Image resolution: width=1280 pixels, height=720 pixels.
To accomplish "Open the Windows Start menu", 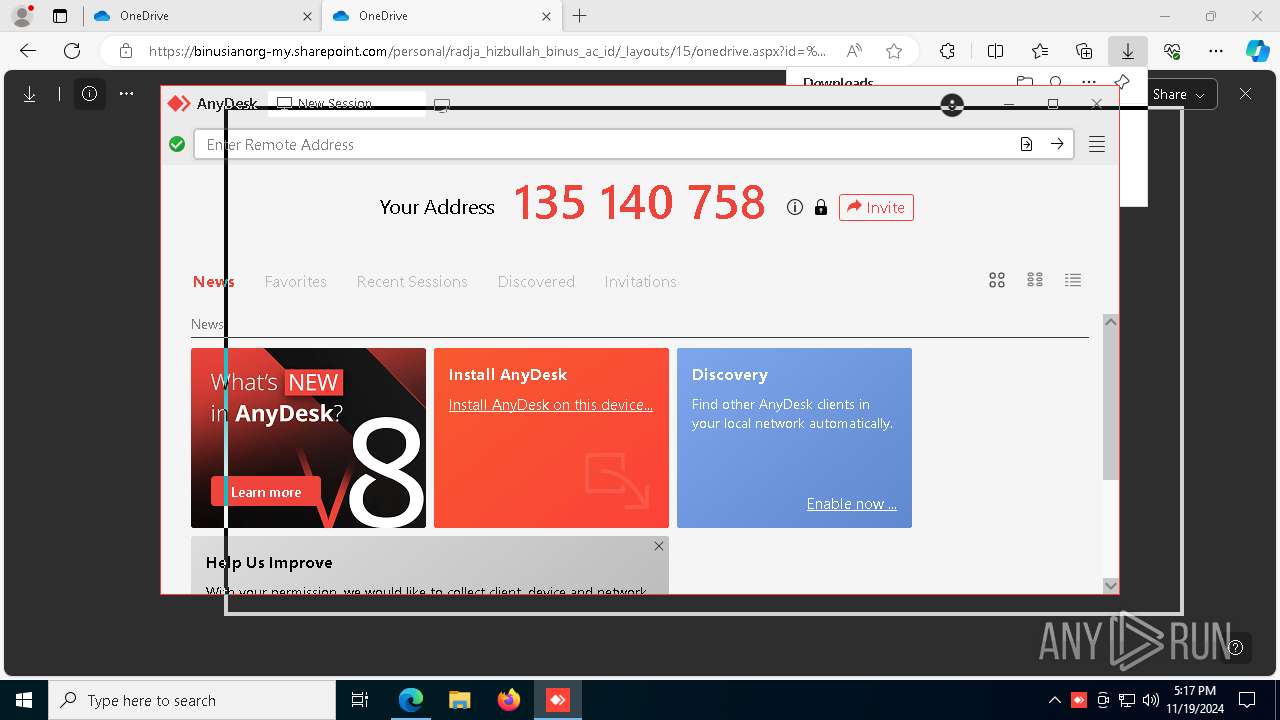I will coord(24,700).
